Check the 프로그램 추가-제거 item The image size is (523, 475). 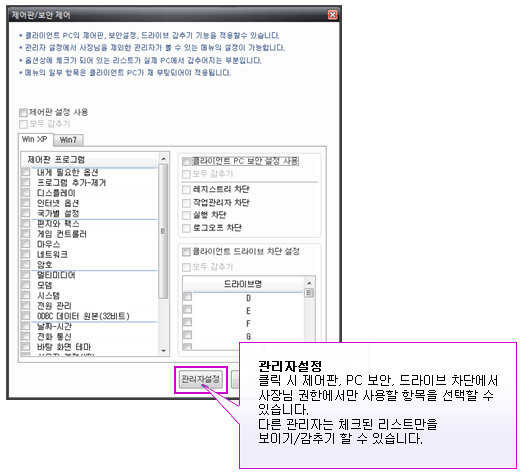26,182
